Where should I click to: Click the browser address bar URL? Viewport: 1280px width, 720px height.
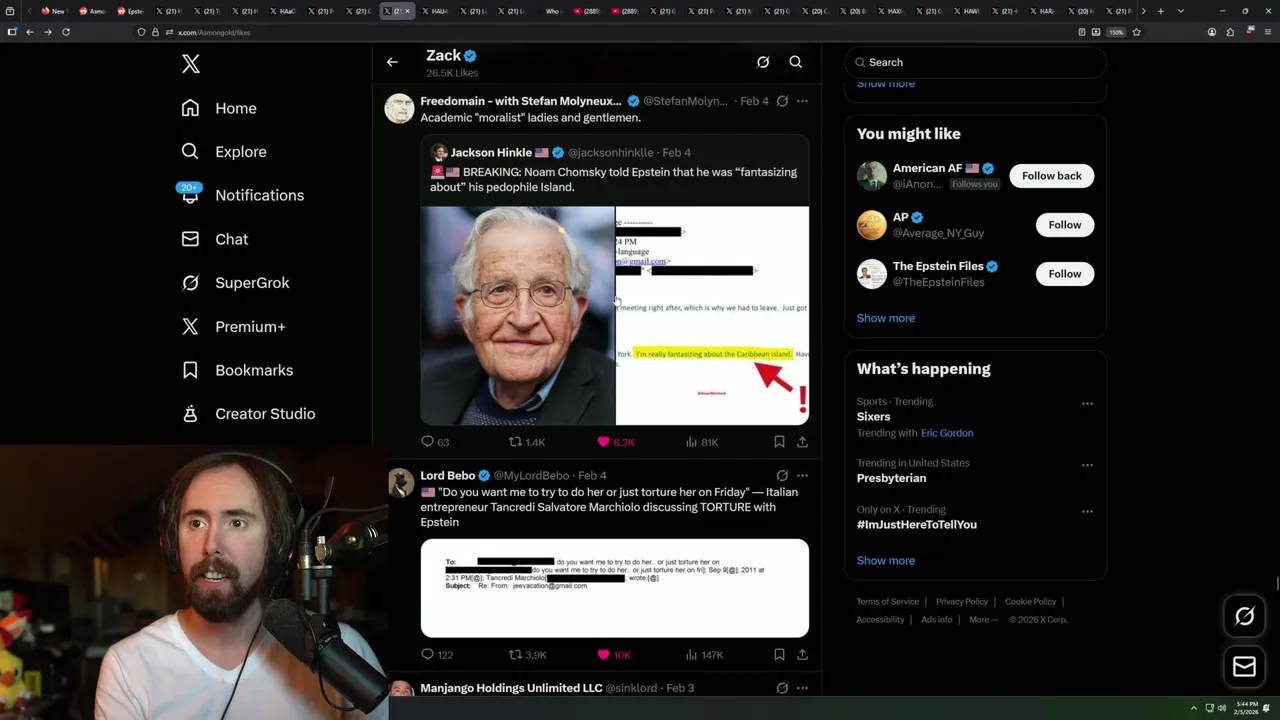(214, 32)
